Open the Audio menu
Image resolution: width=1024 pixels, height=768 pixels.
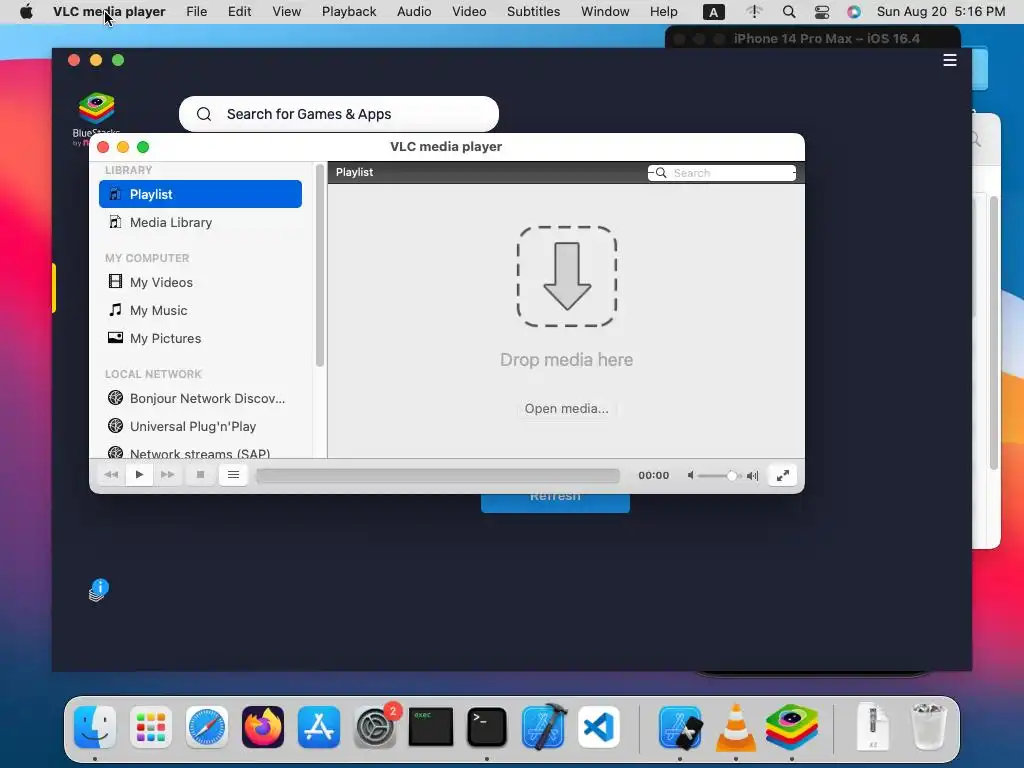[x=414, y=12]
